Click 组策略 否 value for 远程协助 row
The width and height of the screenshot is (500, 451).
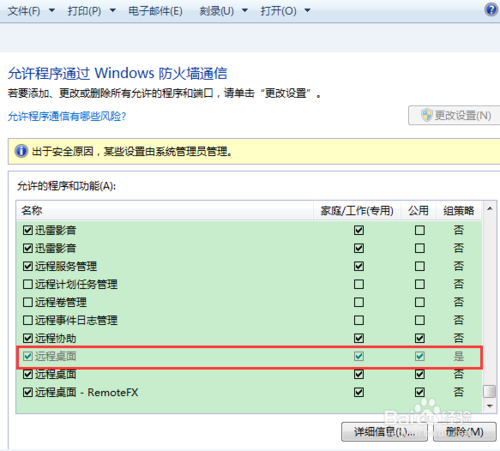459,338
